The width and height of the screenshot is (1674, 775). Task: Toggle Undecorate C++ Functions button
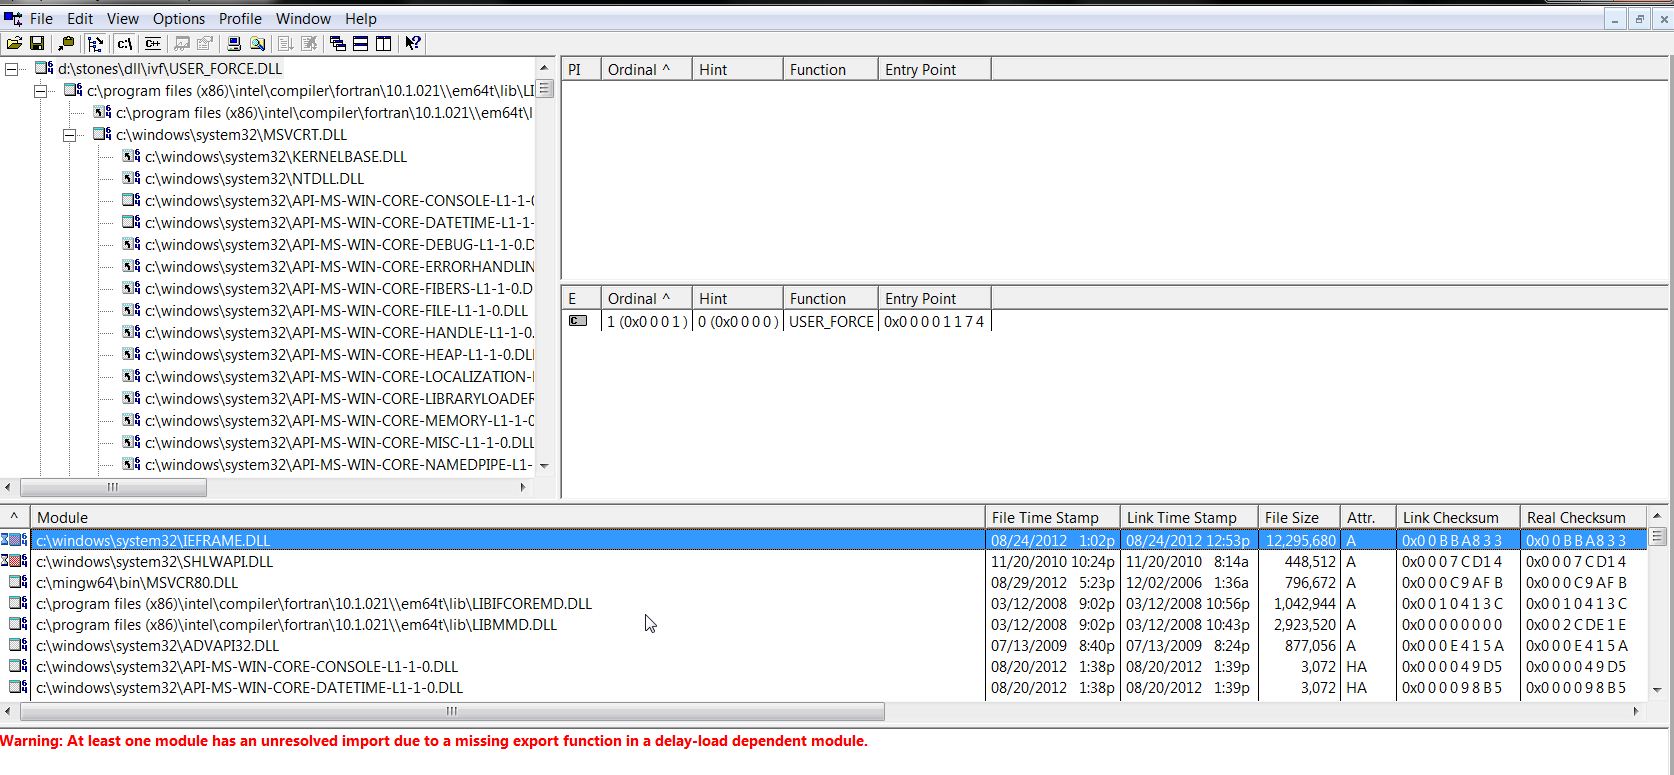tap(153, 43)
